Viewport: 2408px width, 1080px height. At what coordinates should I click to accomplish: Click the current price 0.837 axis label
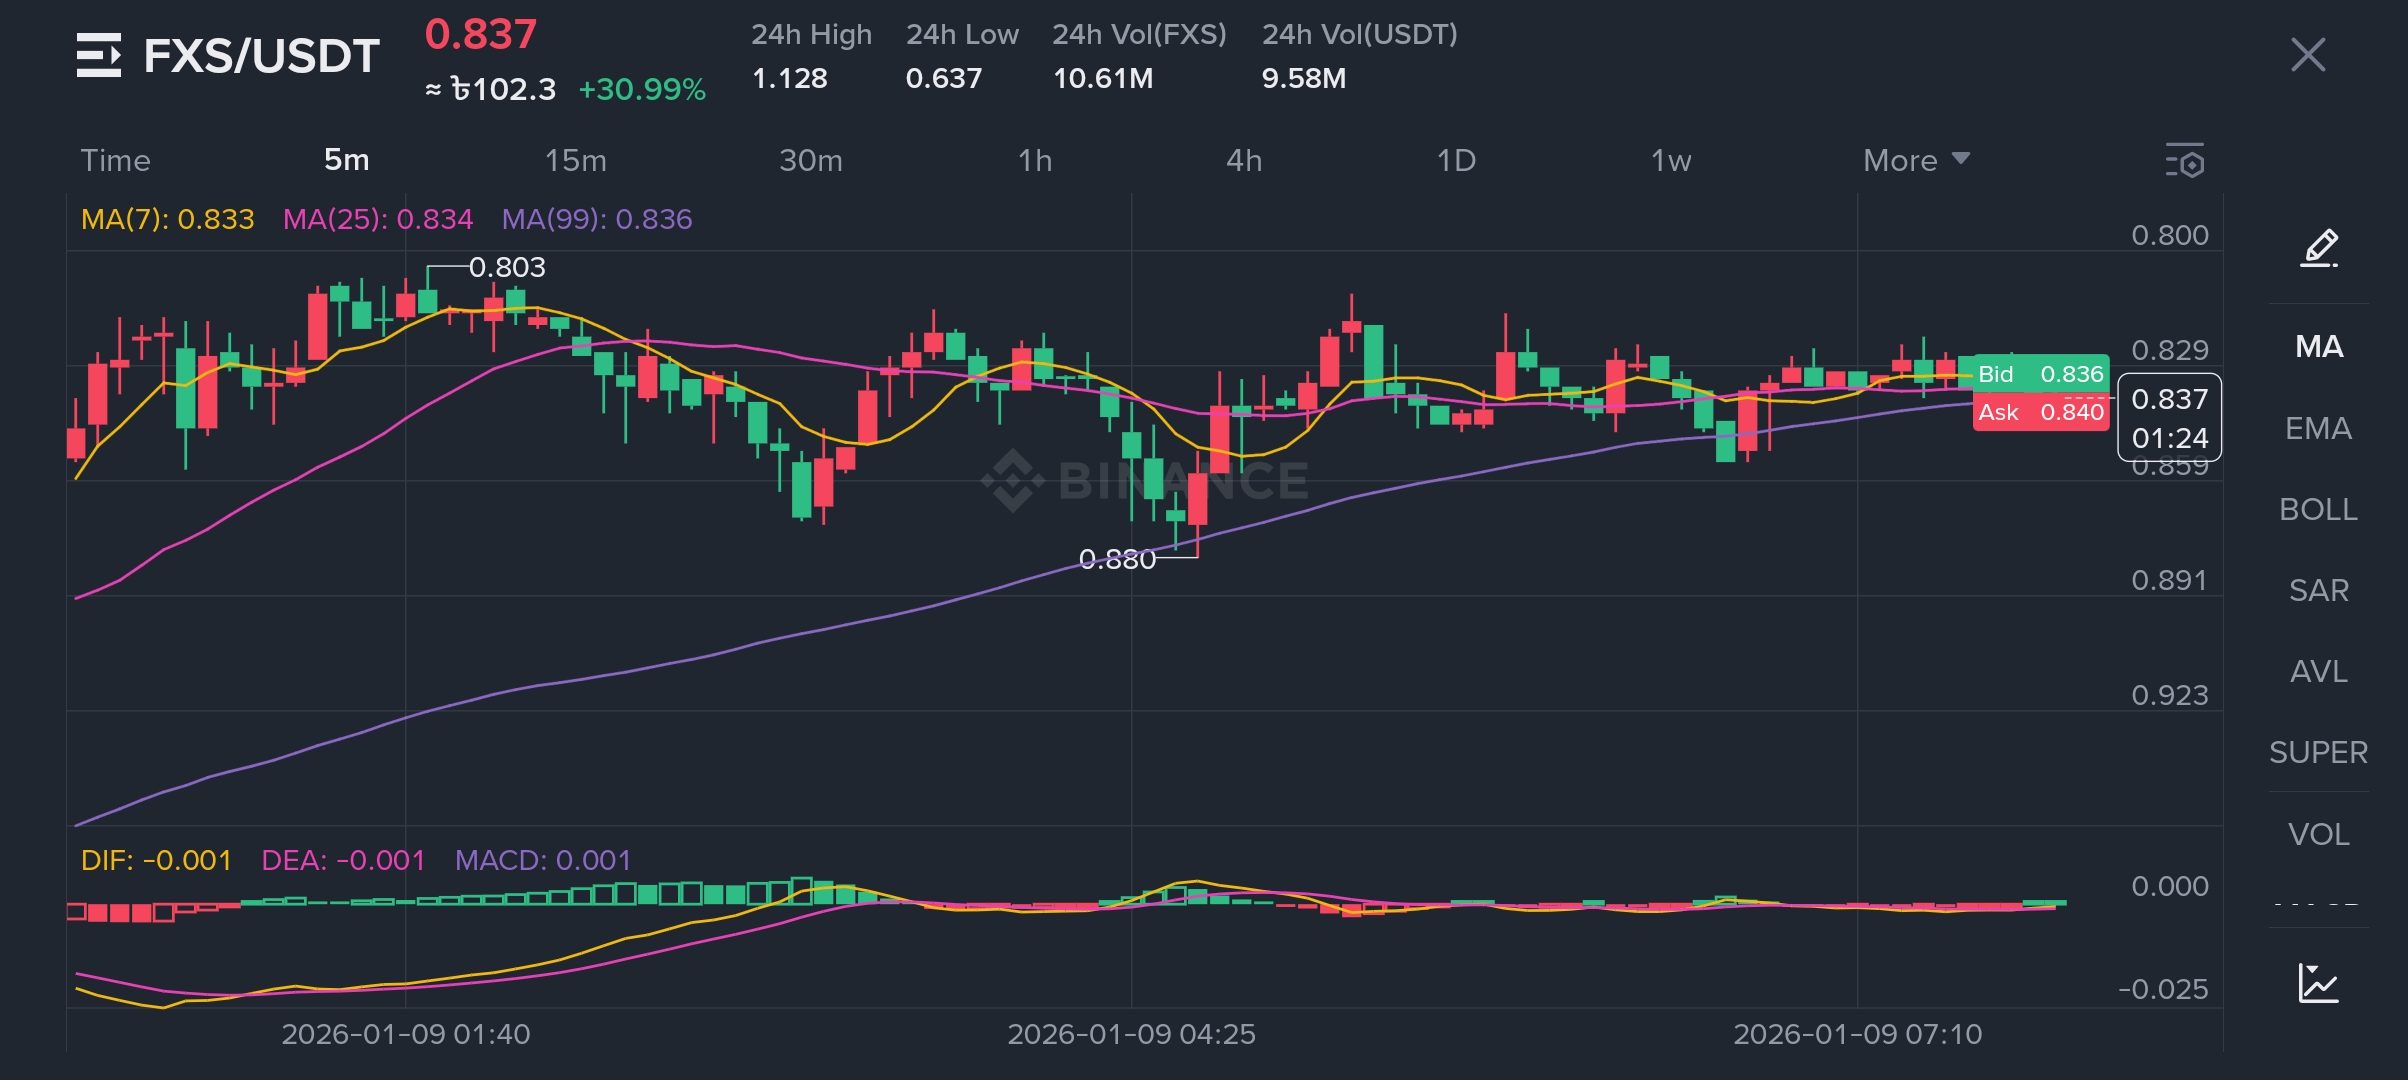[2169, 400]
